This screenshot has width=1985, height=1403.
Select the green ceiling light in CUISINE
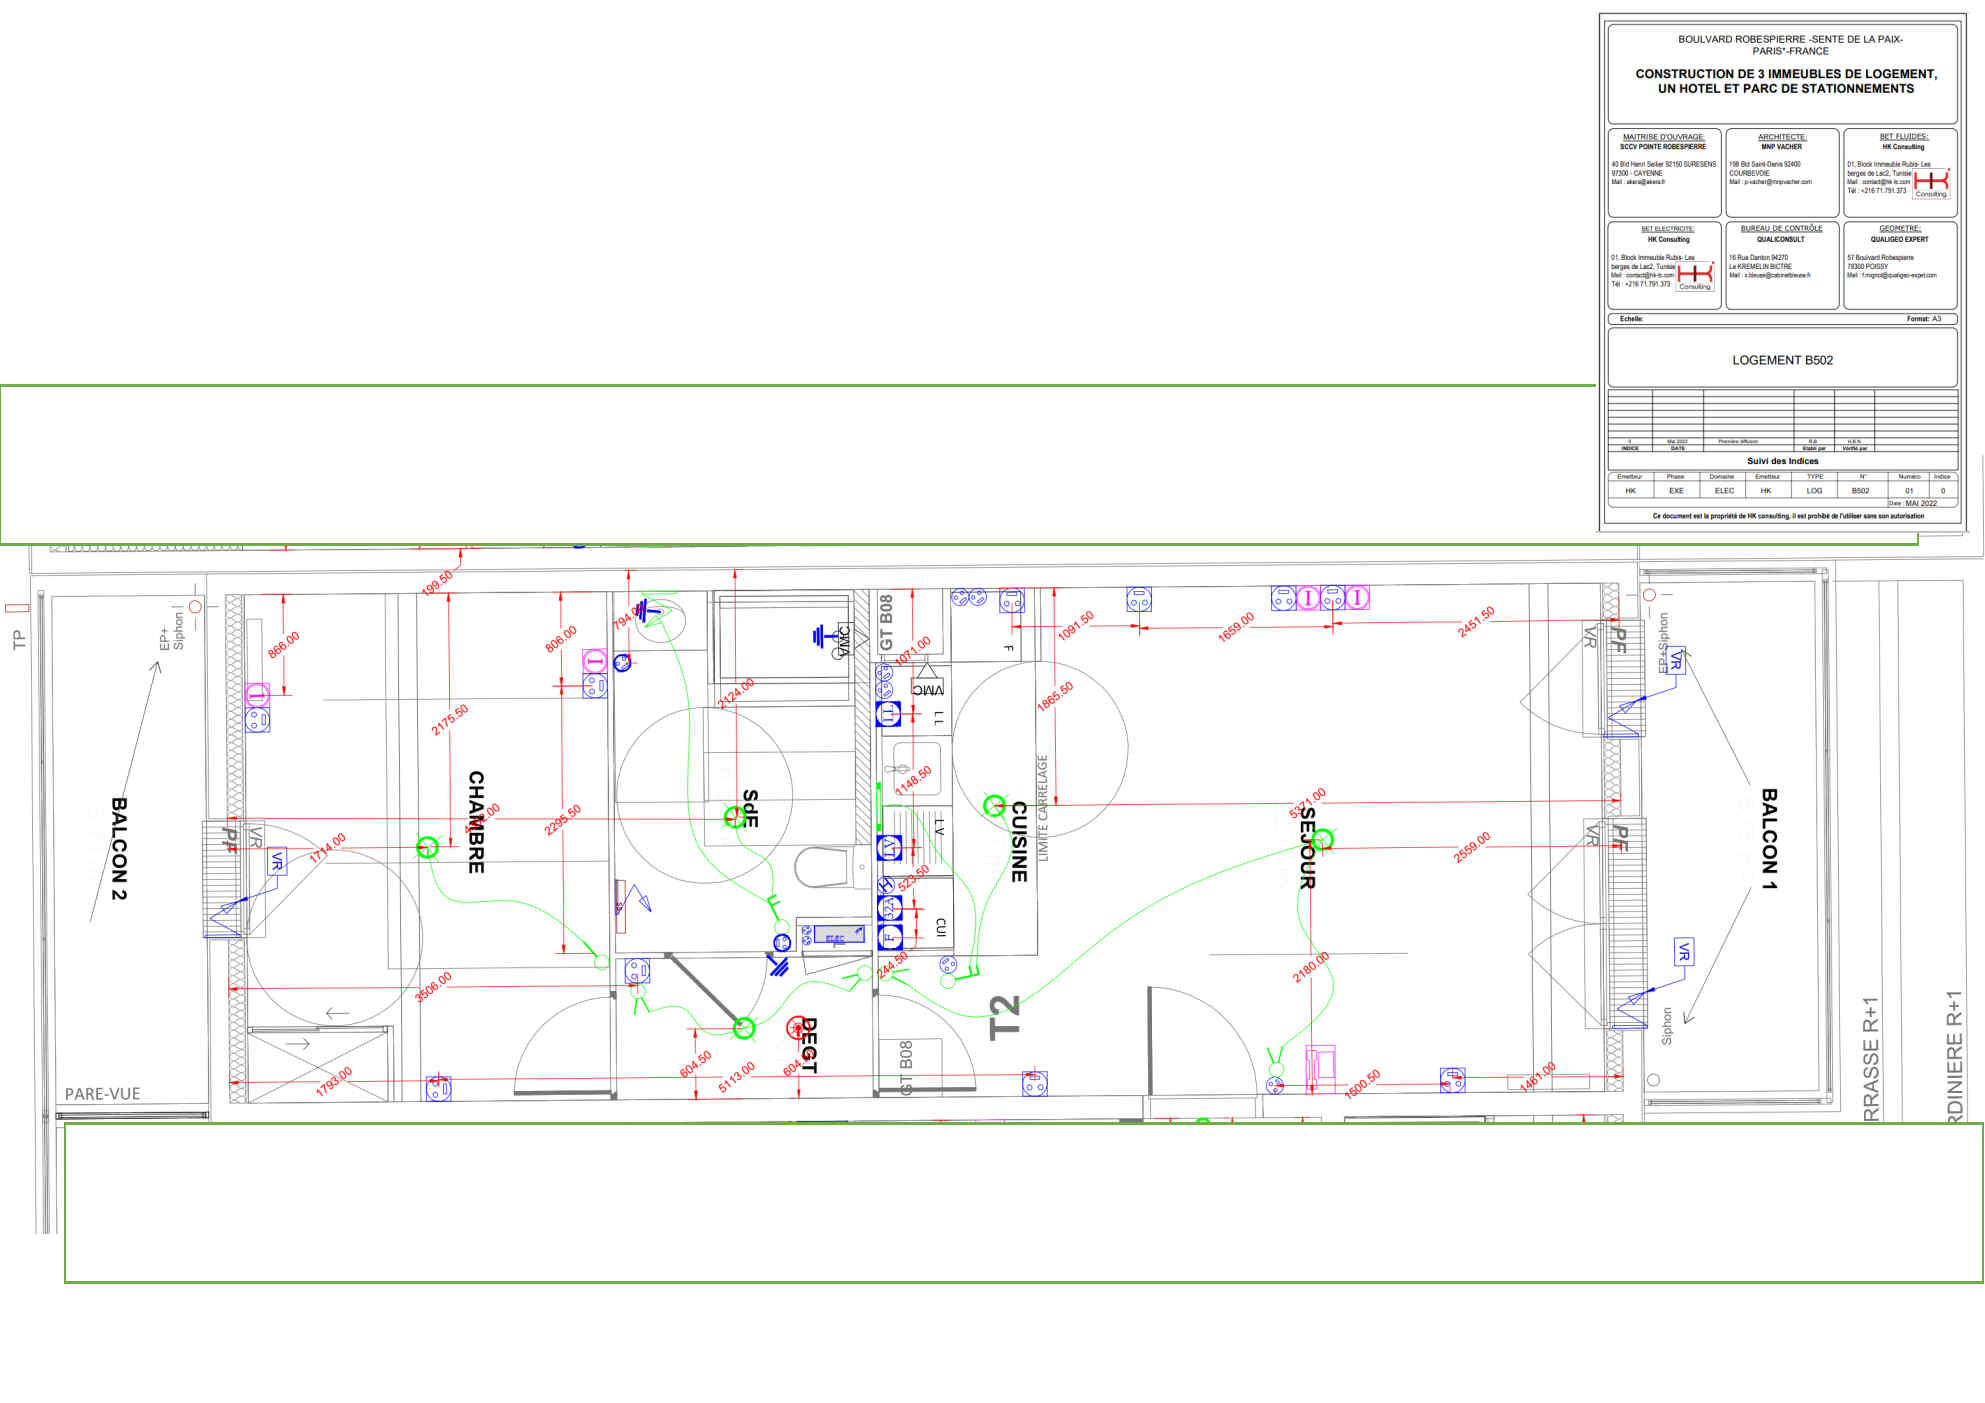point(994,806)
